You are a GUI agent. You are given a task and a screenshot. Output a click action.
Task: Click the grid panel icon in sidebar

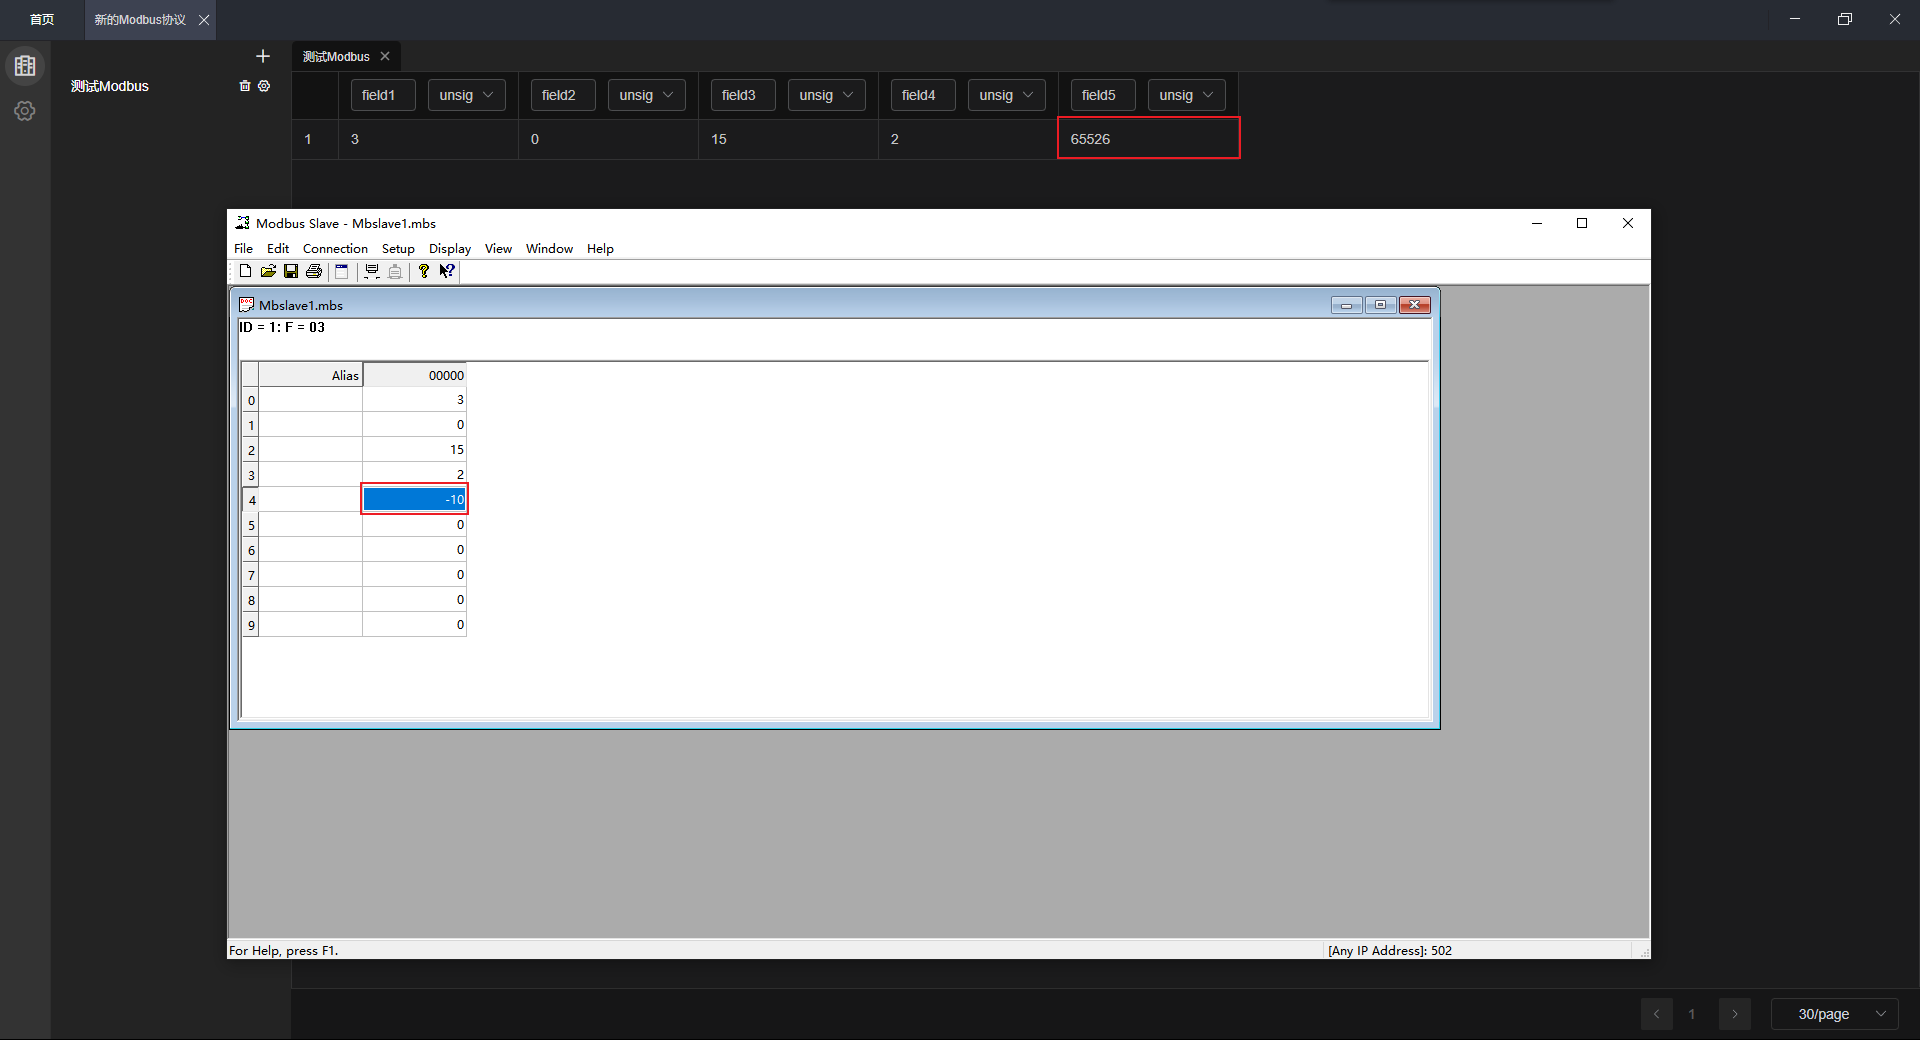25,66
